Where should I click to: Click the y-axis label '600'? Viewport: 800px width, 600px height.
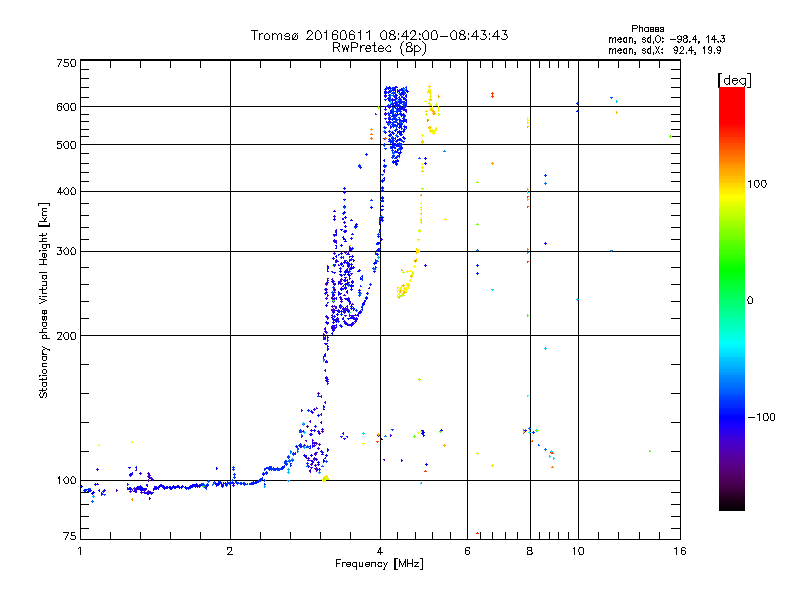(x=67, y=107)
